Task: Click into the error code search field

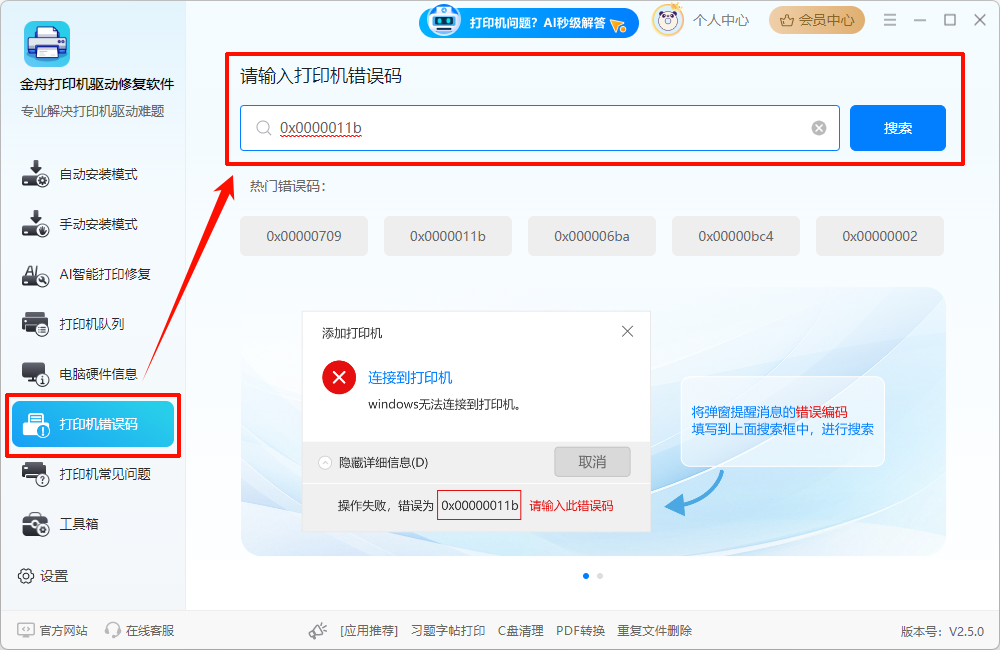Action: [540, 128]
